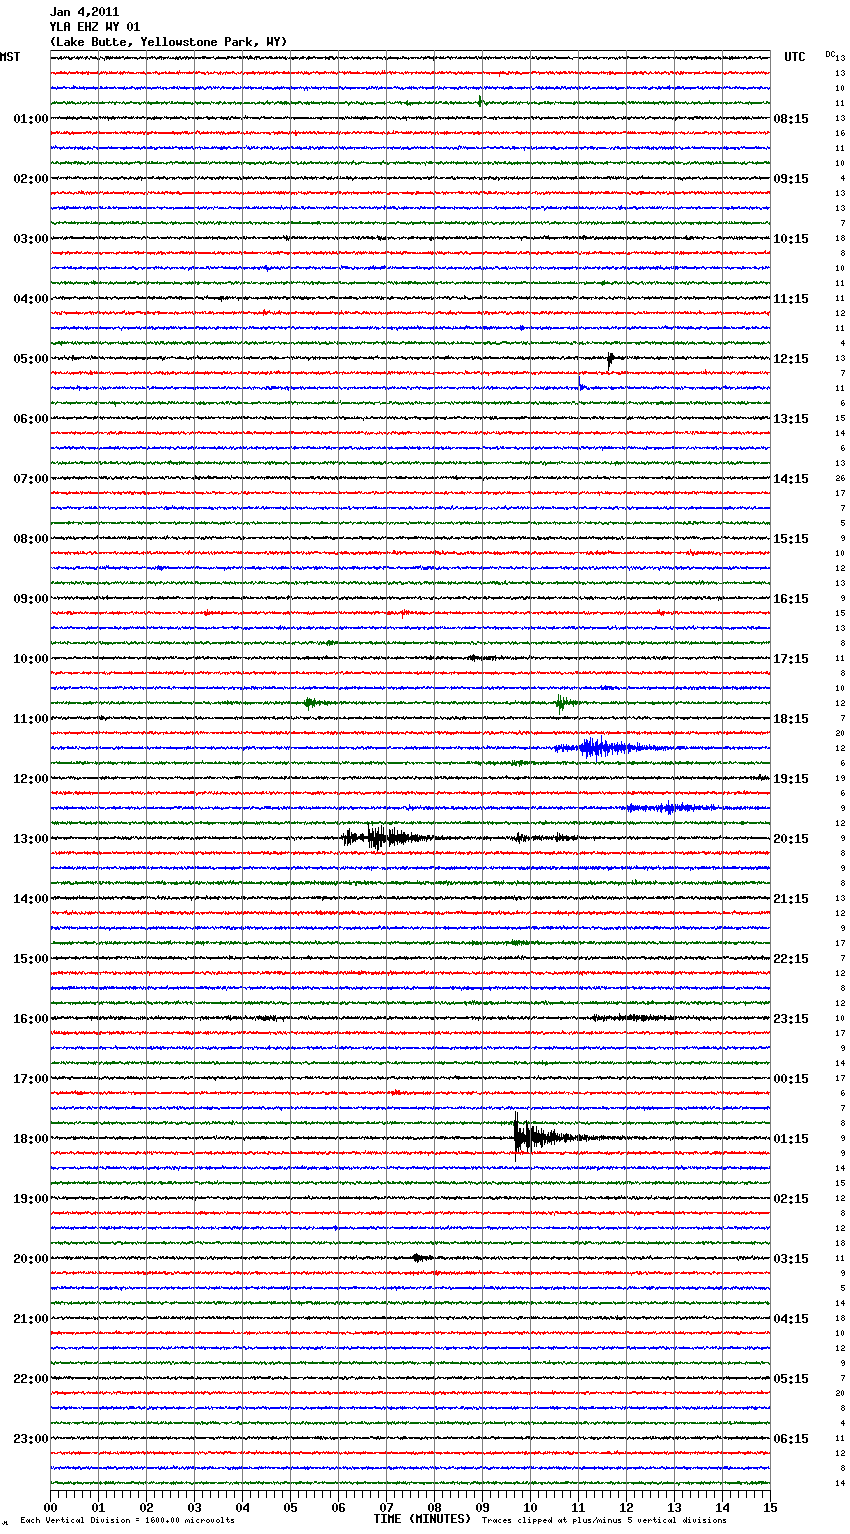Image resolution: width=850 pixels, height=1534 pixels.
Task: Click the '07:00' MST hour label
Action: 31,479
